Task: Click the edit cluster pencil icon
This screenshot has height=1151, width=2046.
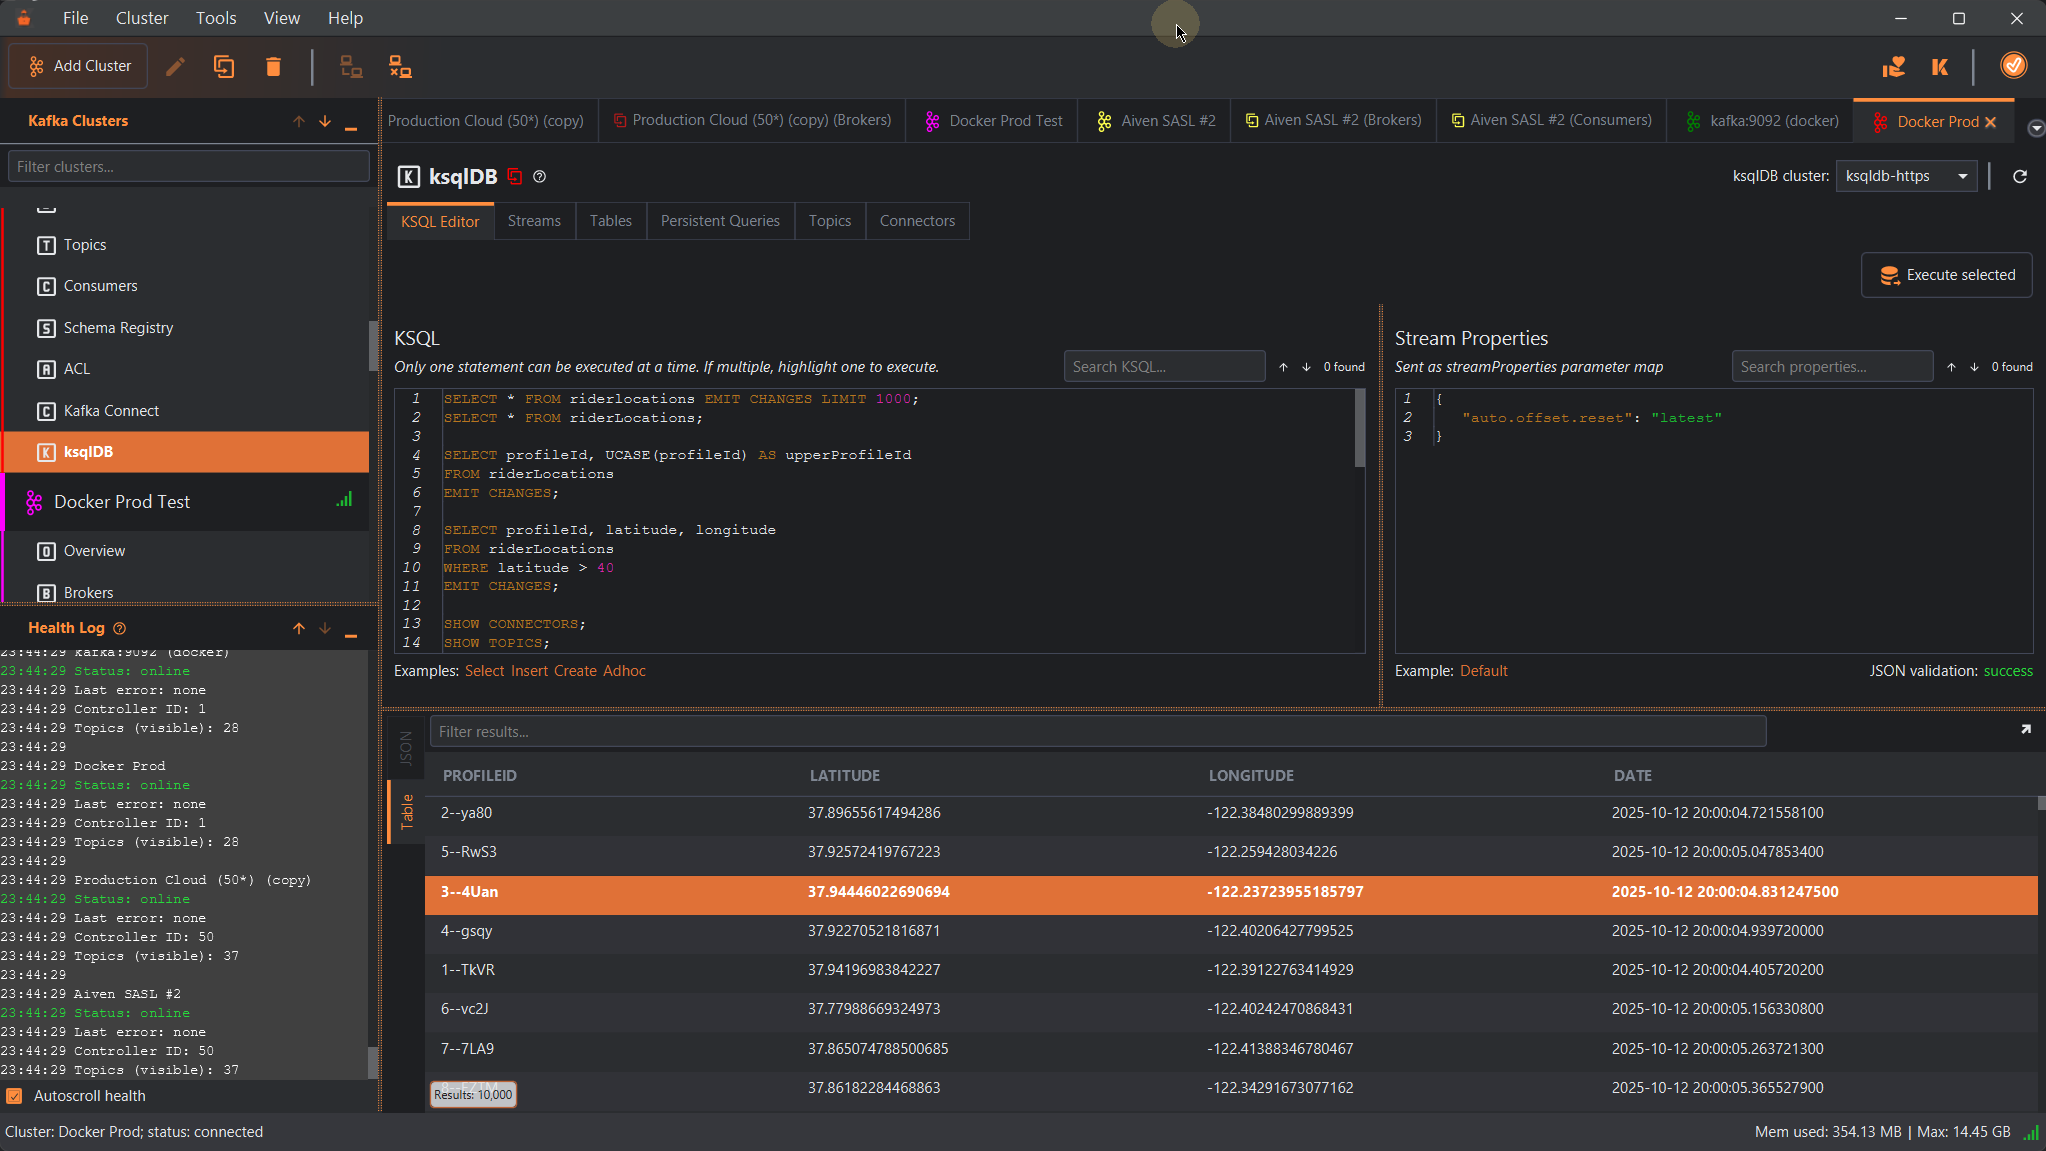Action: pos(175,66)
